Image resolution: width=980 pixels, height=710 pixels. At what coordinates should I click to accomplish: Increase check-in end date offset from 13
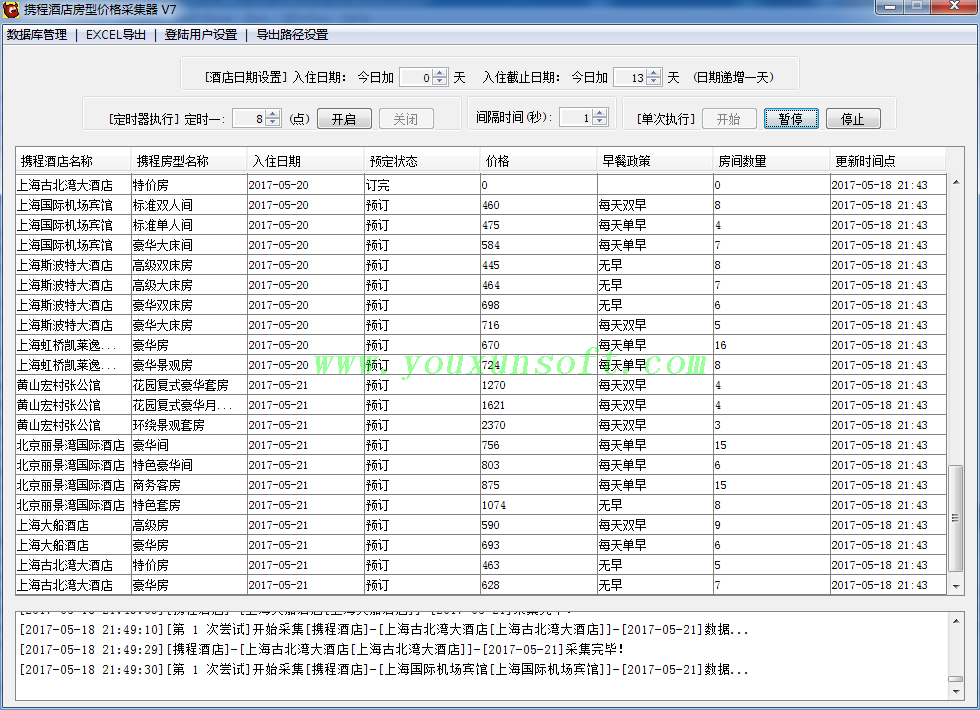(654, 73)
